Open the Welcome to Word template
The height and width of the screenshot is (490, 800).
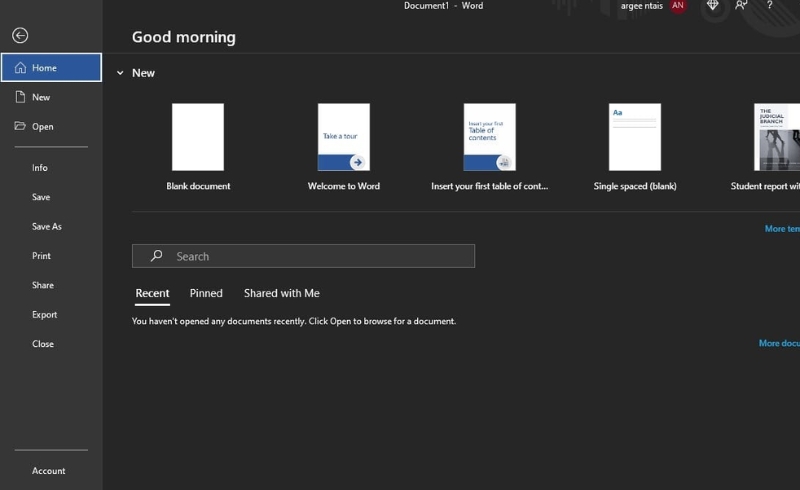[x=344, y=137]
